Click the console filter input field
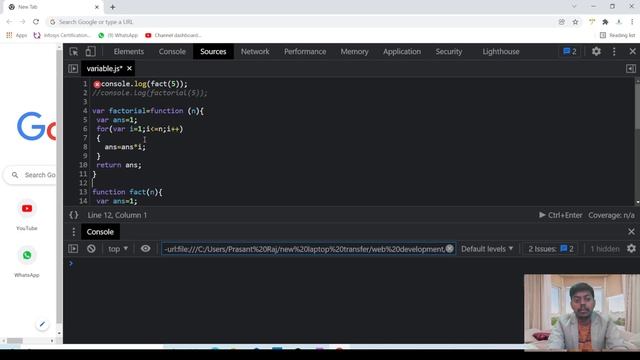This screenshot has width=640, height=360. [x=303, y=249]
